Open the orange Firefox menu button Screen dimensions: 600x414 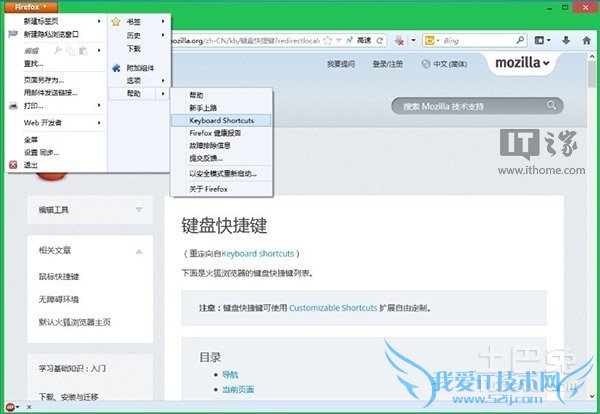coord(31,7)
